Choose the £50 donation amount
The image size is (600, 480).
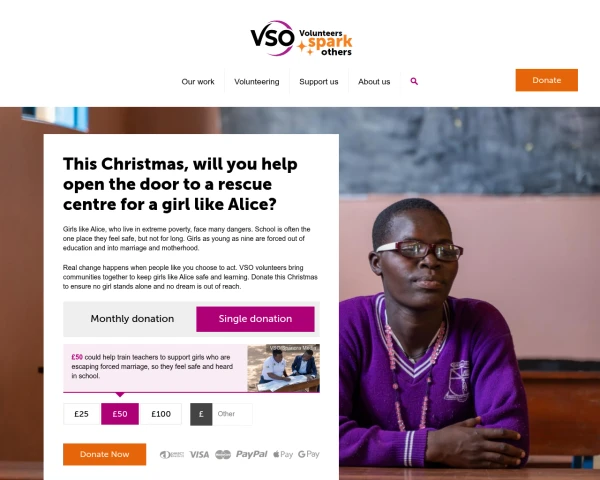pos(120,414)
